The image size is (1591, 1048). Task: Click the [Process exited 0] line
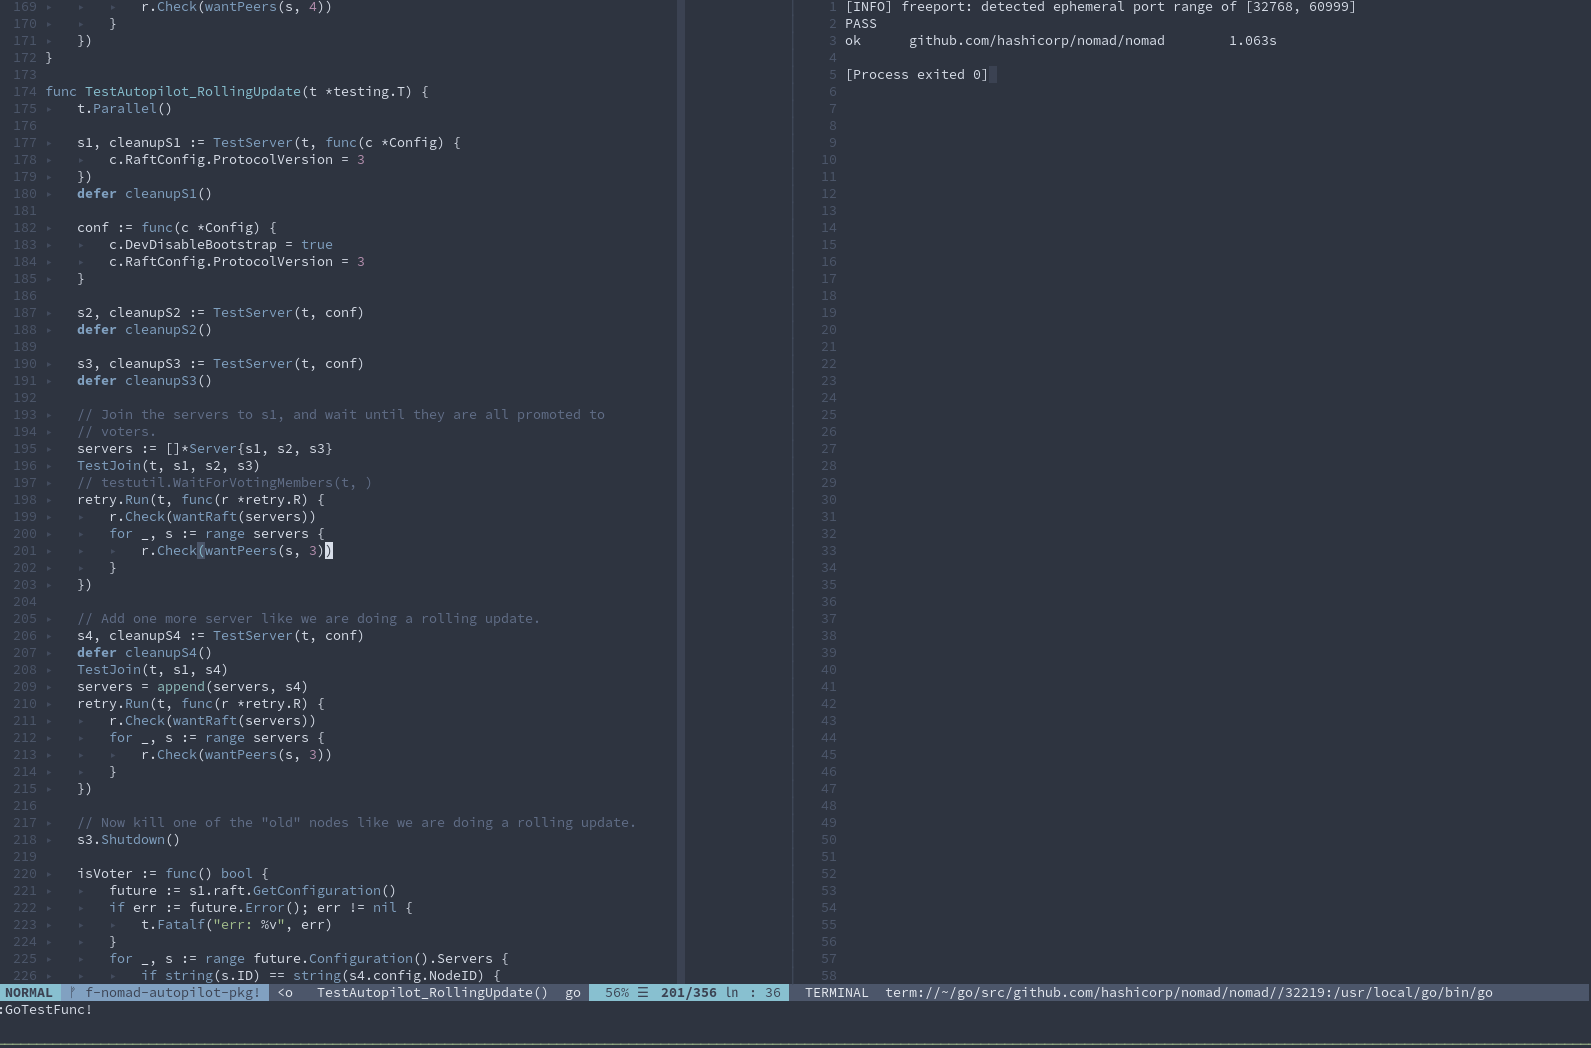[917, 75]
